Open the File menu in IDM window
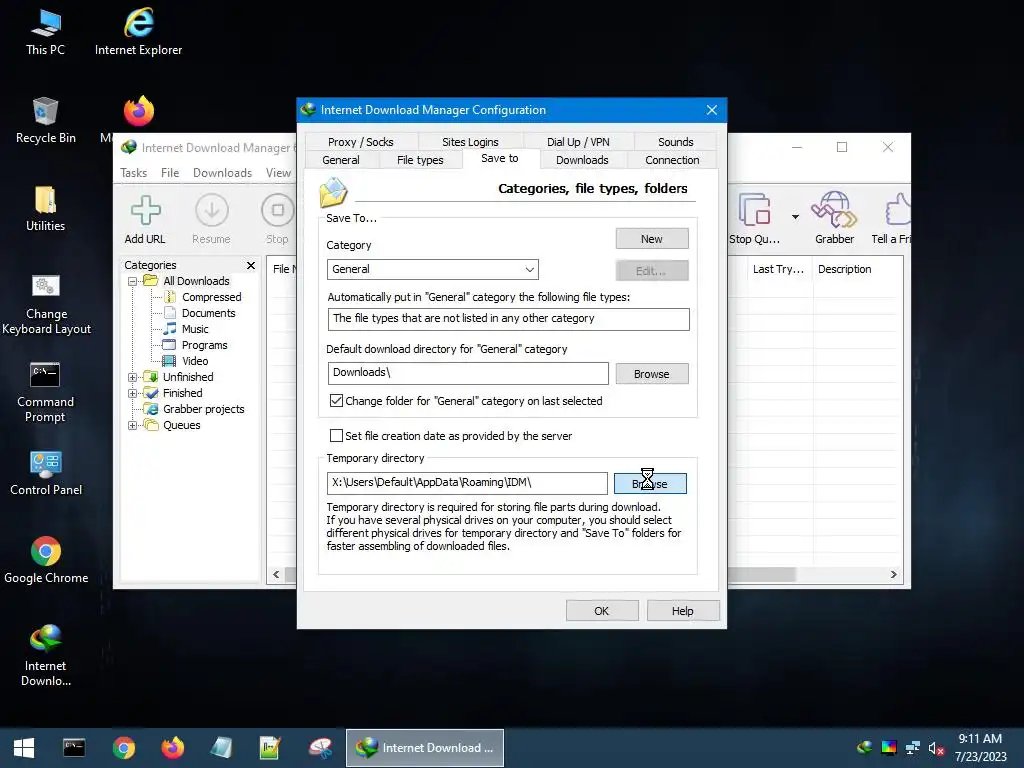1024x768 pixels. (x=170, y=173)
